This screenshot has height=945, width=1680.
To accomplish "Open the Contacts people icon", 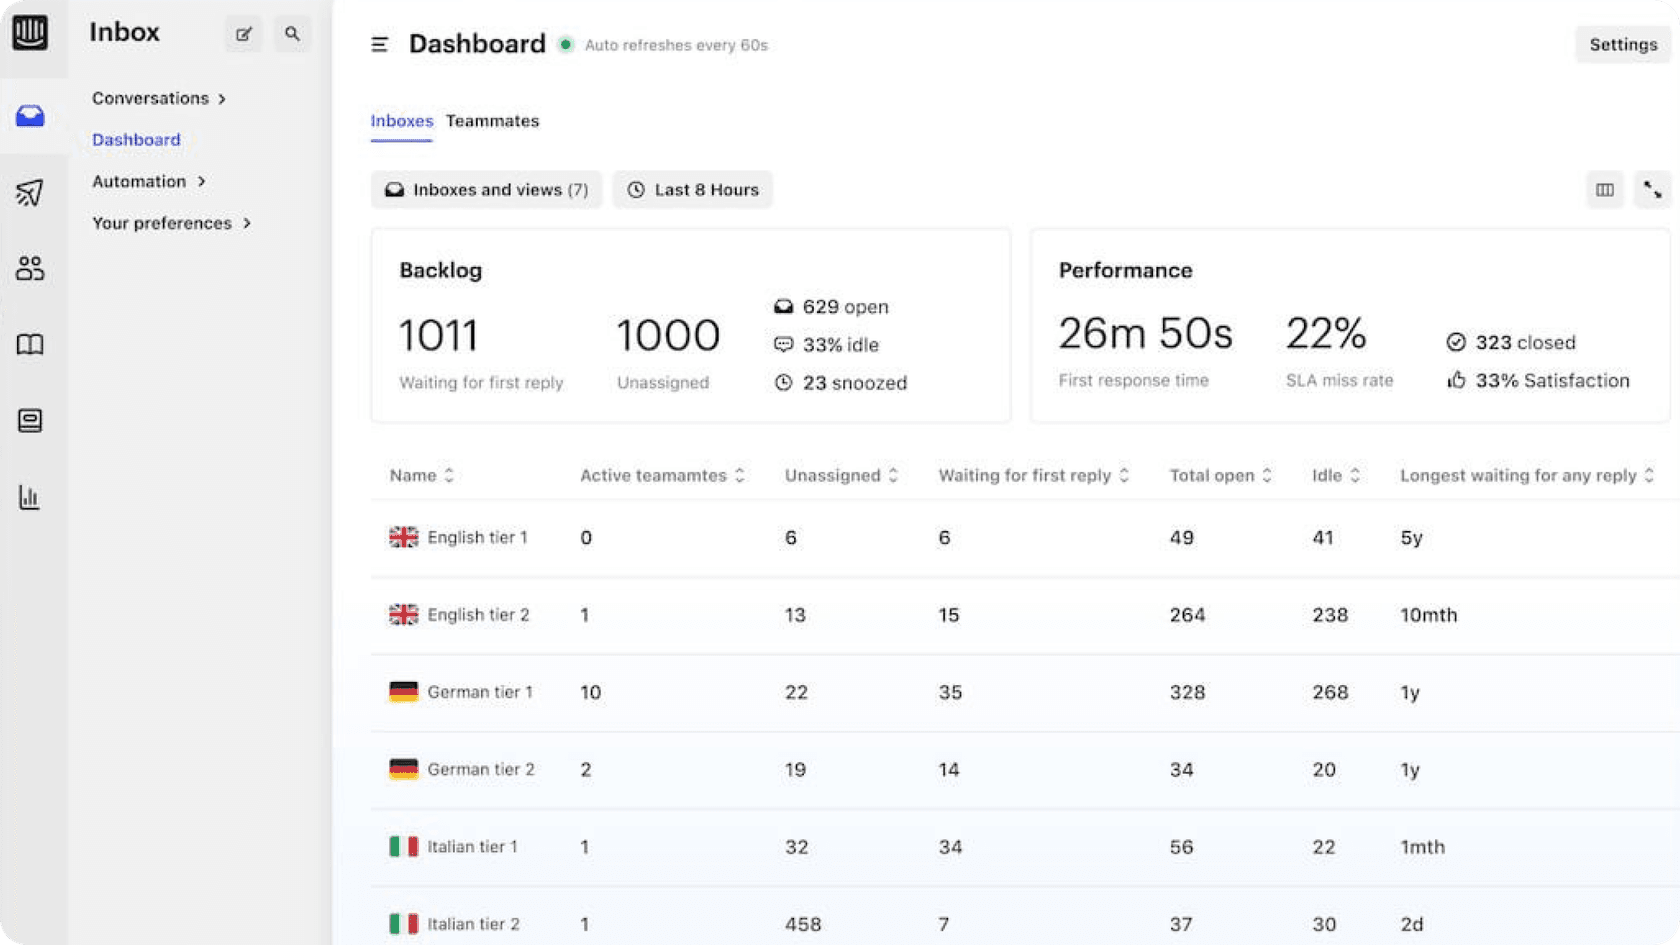I will click(30, 268).
